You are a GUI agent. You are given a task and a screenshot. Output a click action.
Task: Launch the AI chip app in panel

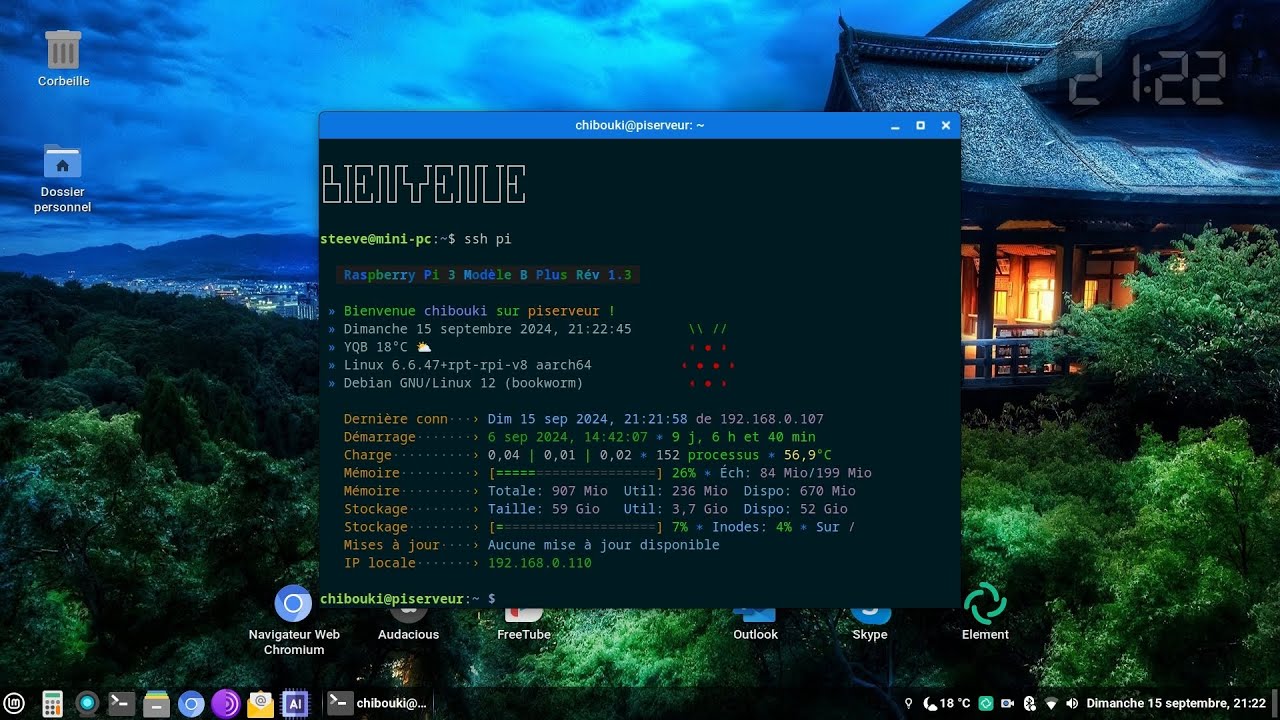pyautogui.click(x=295, y=704)
